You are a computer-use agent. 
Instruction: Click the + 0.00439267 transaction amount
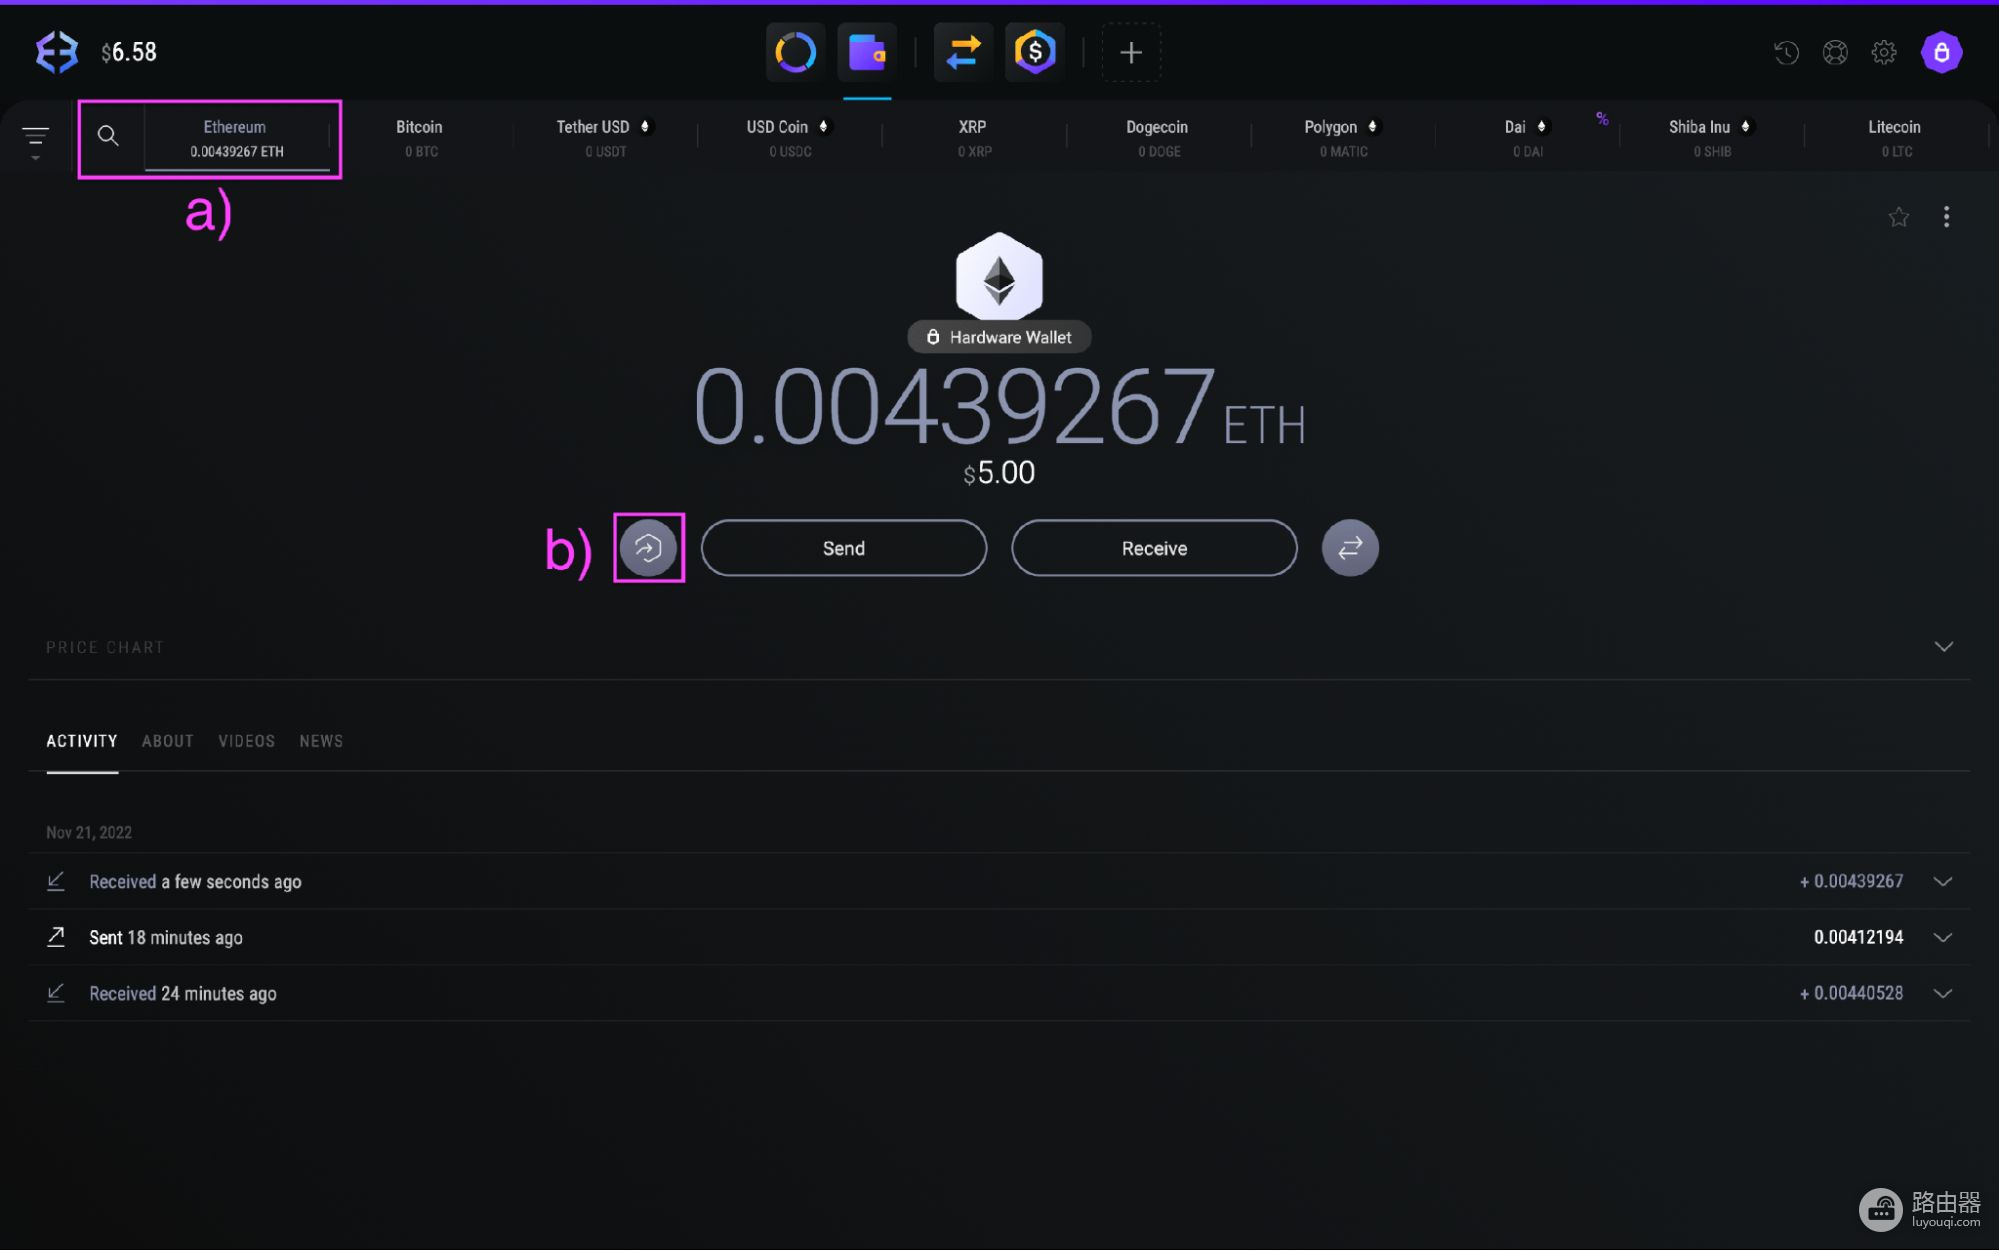[x=1851, y=881]
